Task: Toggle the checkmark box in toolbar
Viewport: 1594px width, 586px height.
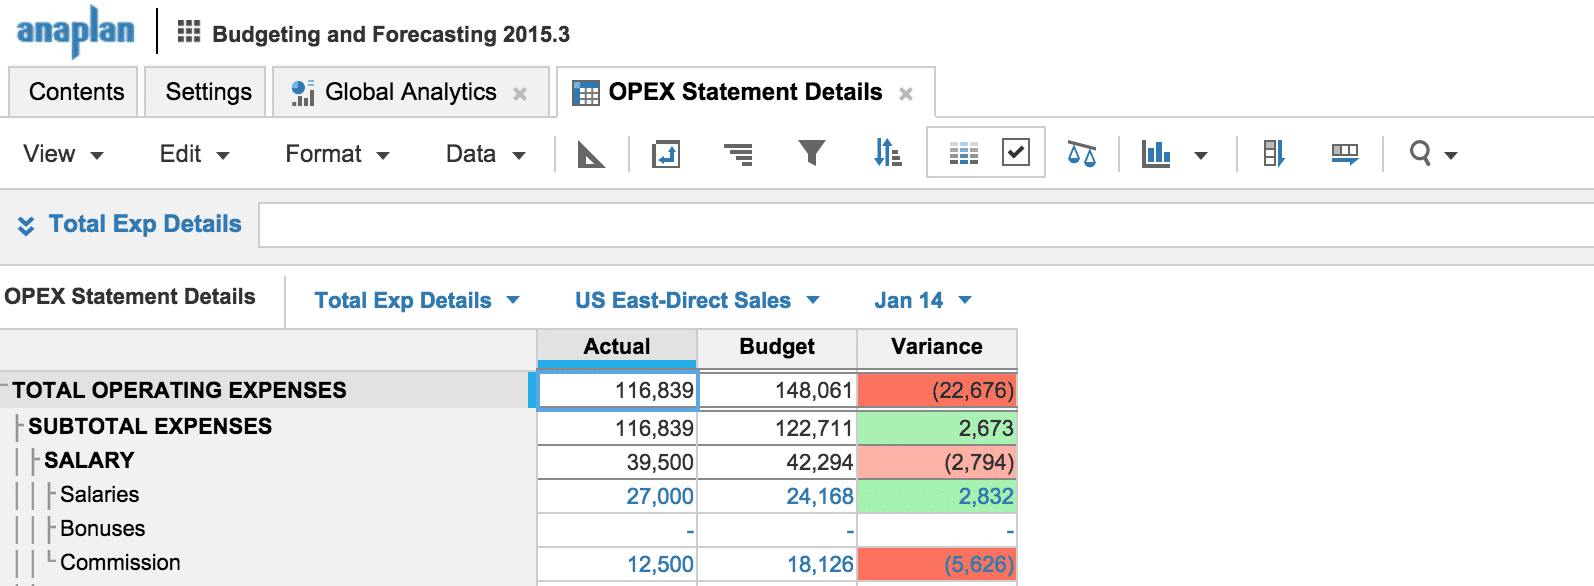Action: point(1016,152)
